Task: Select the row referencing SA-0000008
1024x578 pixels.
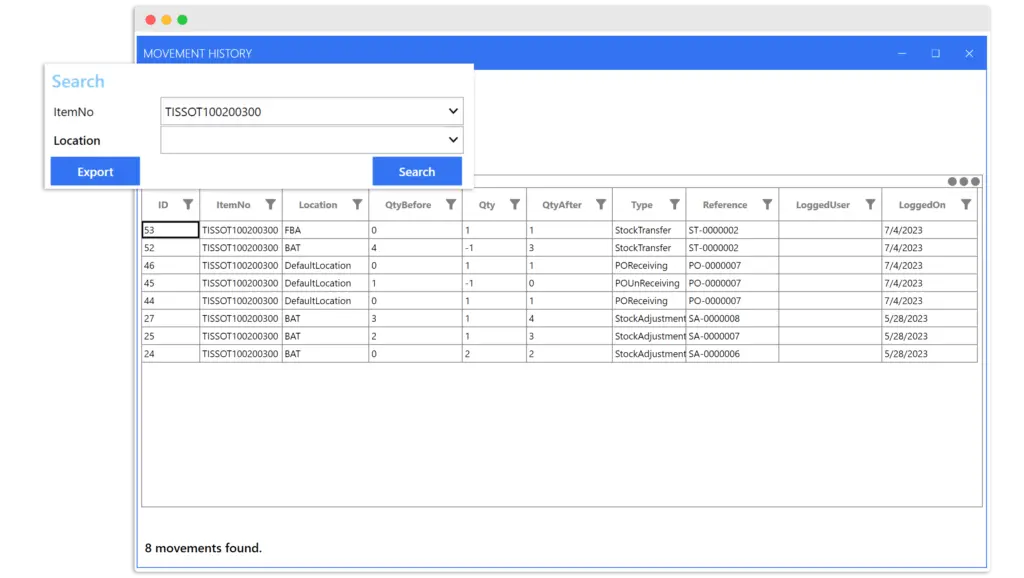Action: click(559, 319)
